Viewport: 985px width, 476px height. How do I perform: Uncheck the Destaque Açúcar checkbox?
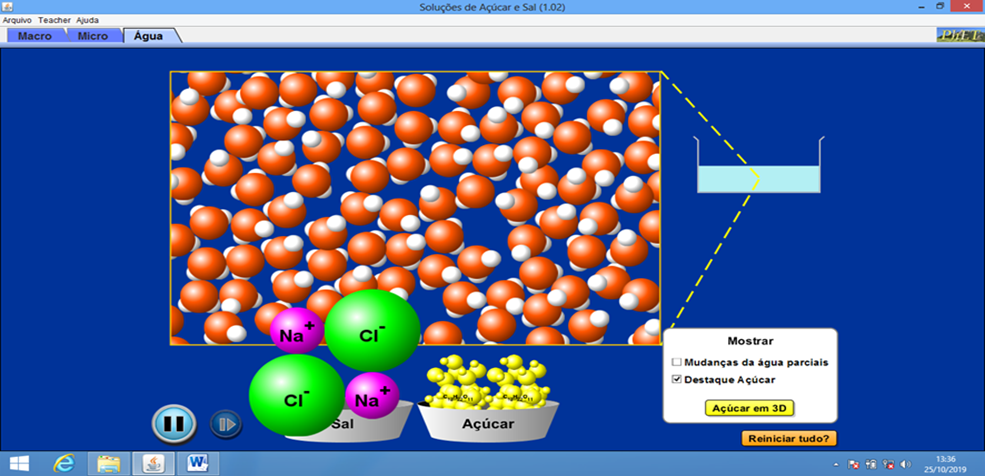(x=678, y=379)
